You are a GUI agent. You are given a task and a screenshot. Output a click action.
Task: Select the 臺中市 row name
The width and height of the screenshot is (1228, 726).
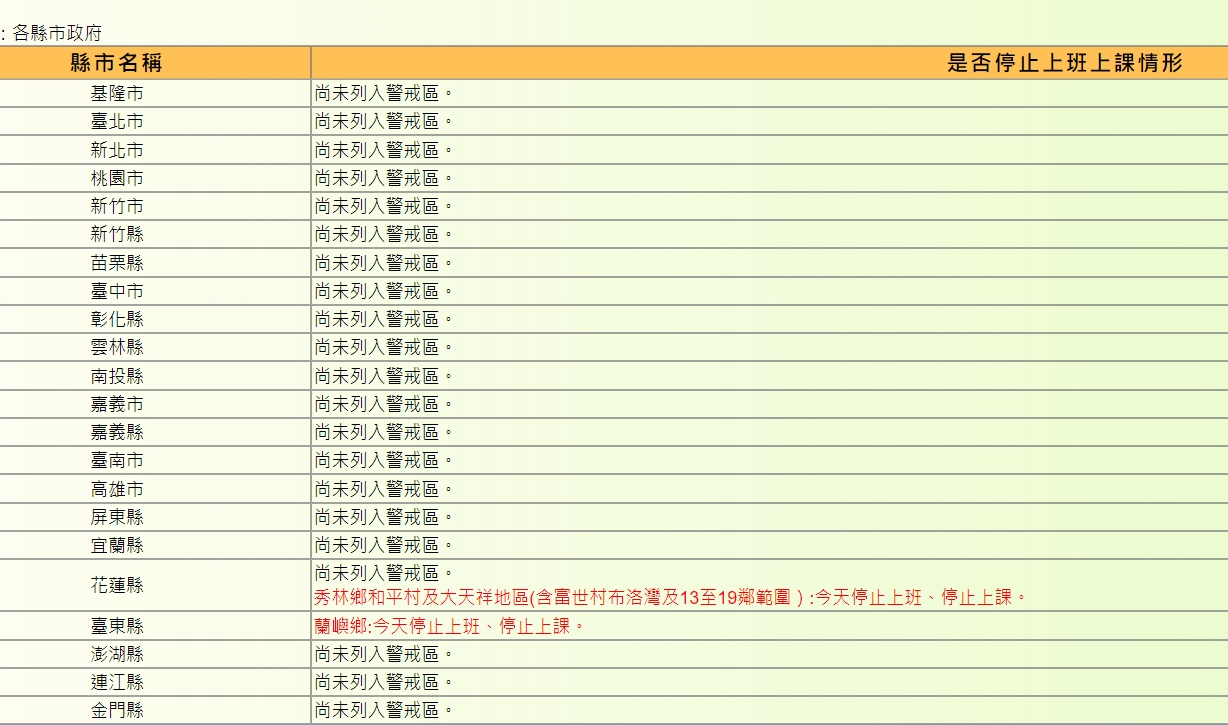117,291
